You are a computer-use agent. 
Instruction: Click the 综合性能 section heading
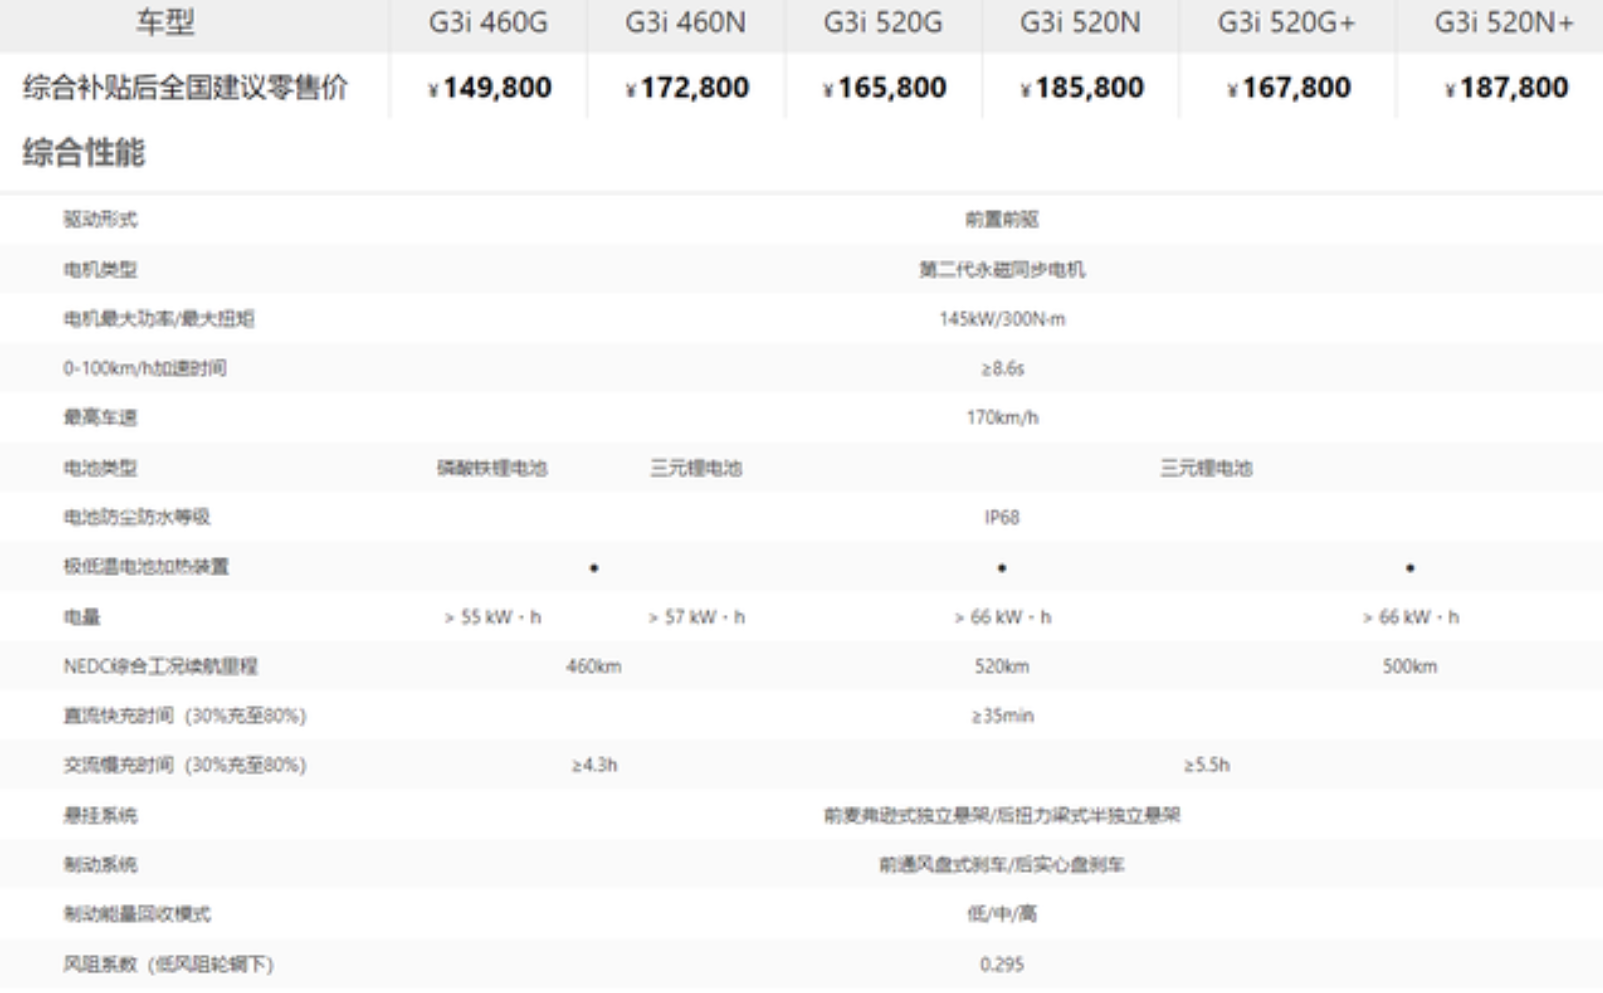pyautogui.click(x=84, y=153)
